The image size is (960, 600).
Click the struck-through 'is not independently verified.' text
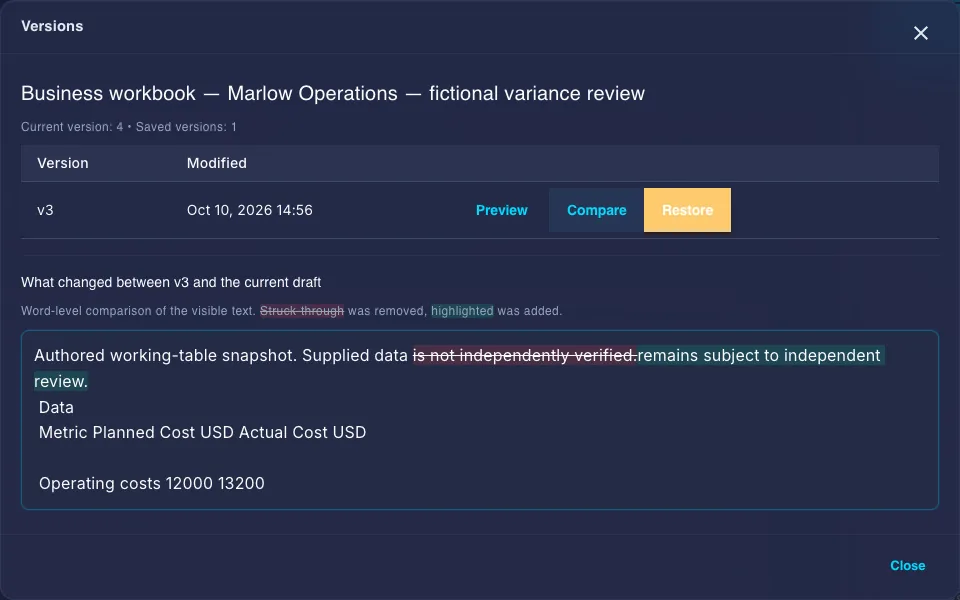pos(525,355)
